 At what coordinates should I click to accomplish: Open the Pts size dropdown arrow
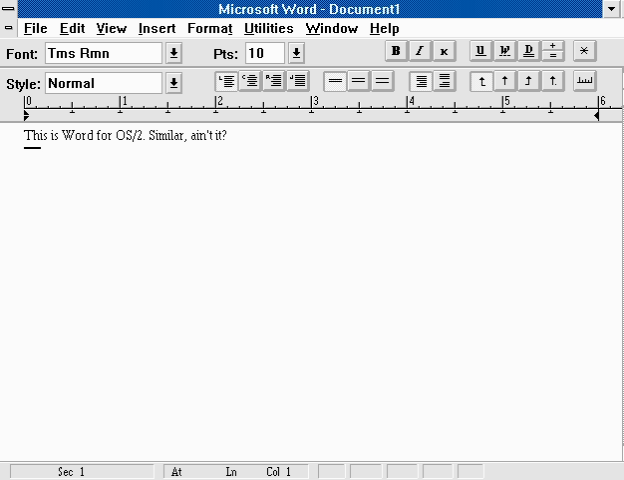[x=296, y=53]
